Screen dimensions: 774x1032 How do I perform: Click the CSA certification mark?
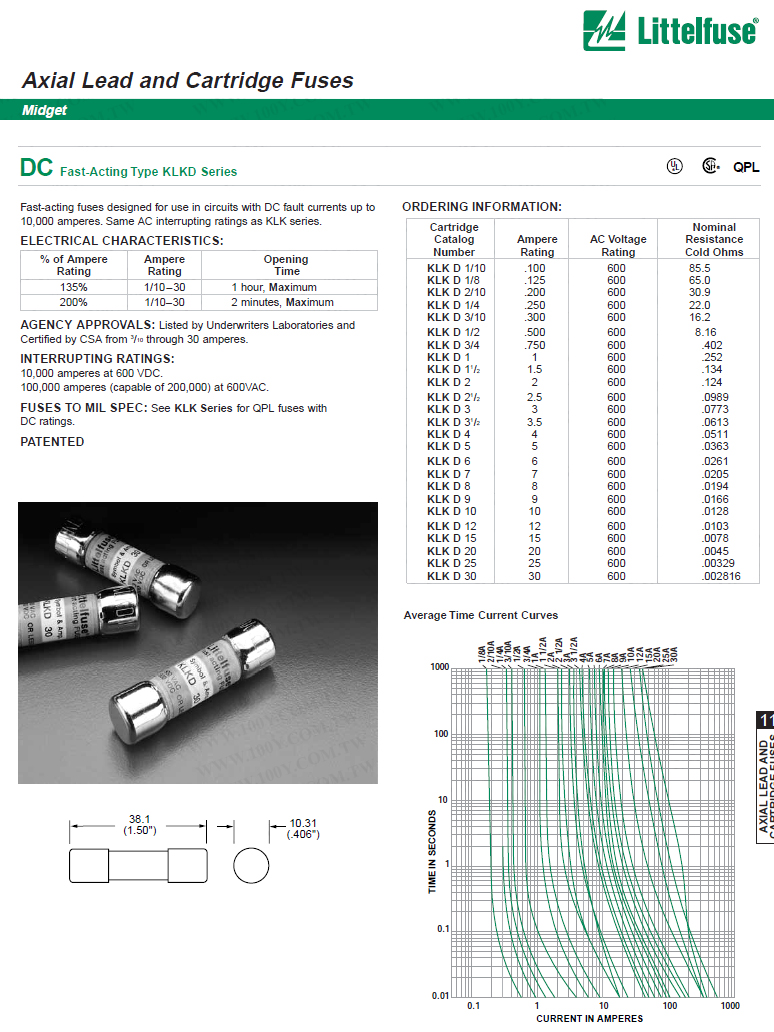pyautogui.click(x=710, y=167)
